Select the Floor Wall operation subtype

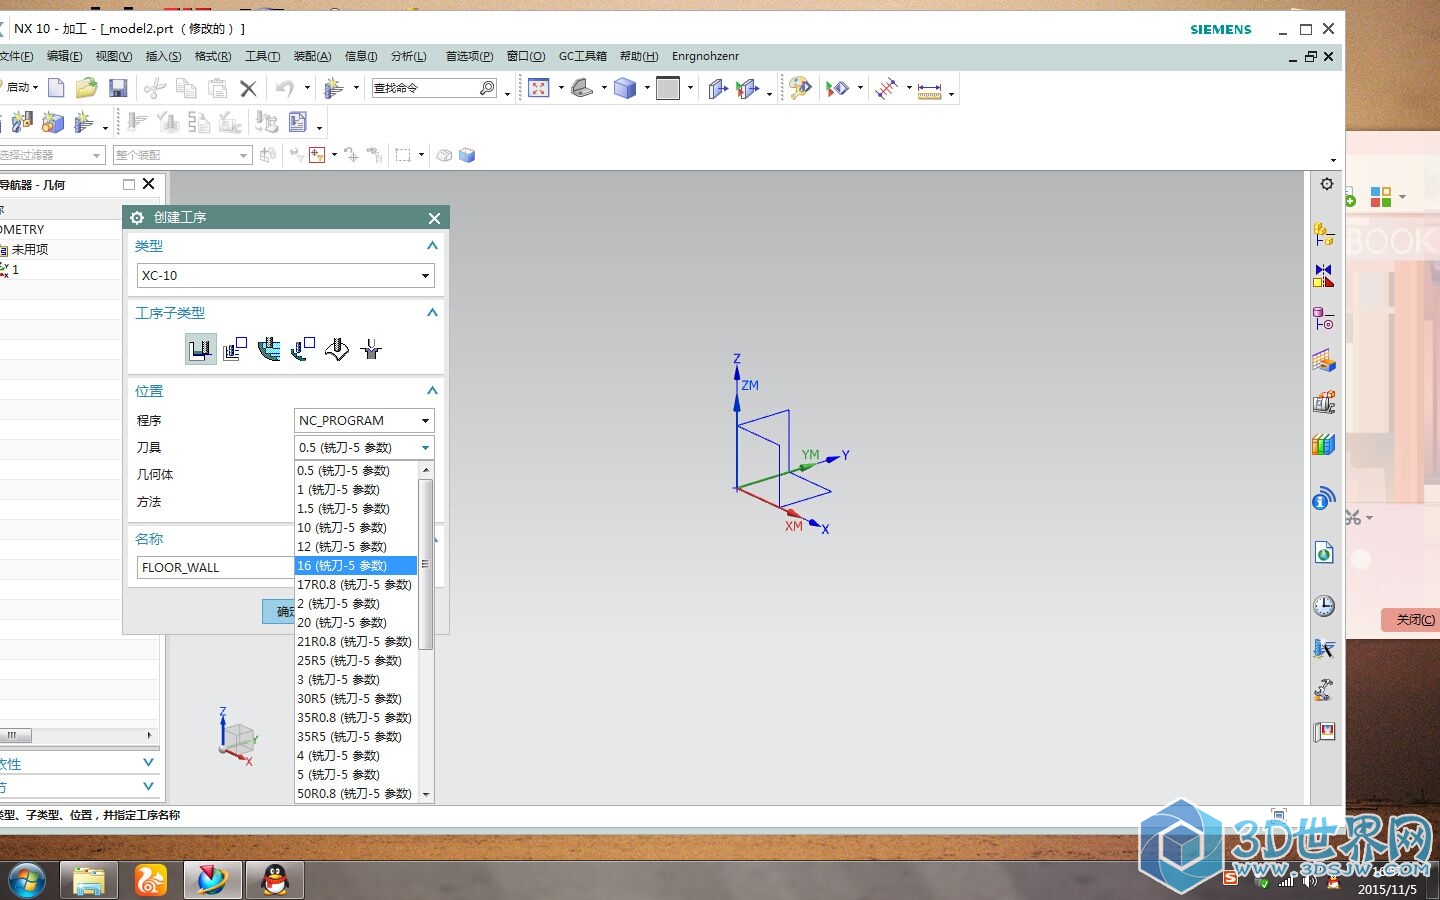click(x=201, y=349)
